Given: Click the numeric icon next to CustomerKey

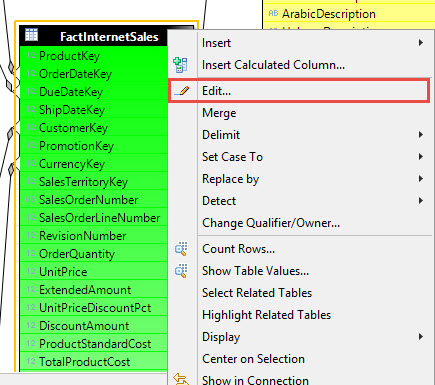Looking at the screenshot, I should tap(31, 127).
